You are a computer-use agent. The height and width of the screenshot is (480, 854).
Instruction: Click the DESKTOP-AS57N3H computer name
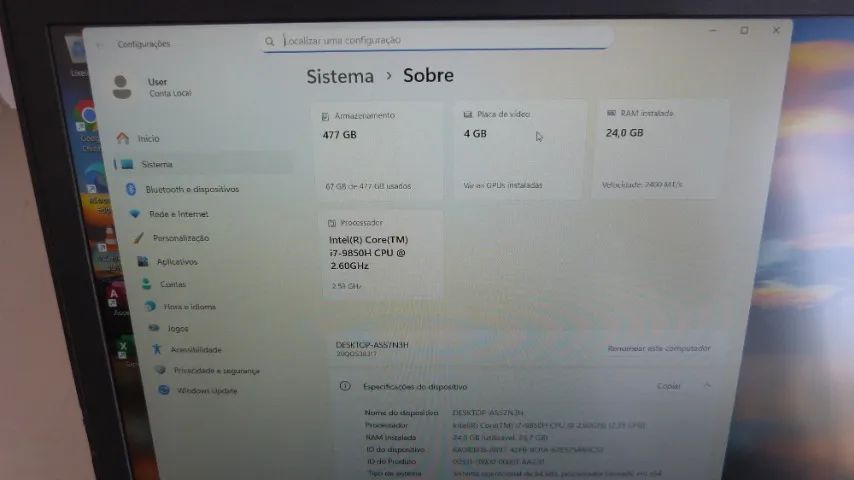pyautogui.click(x=372, y=345)
